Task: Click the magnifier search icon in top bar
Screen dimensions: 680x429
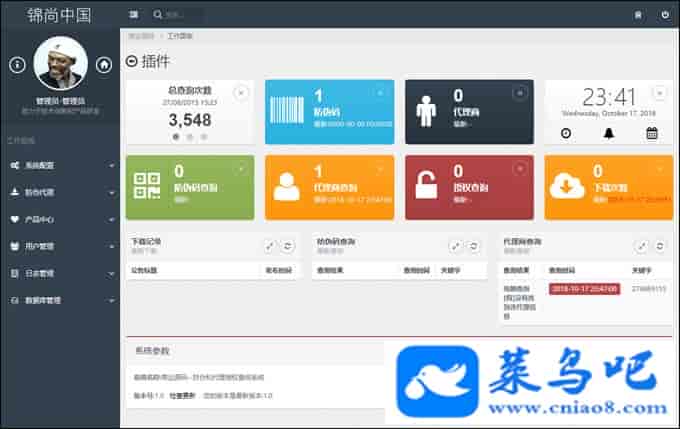Action: pos(157,15)
